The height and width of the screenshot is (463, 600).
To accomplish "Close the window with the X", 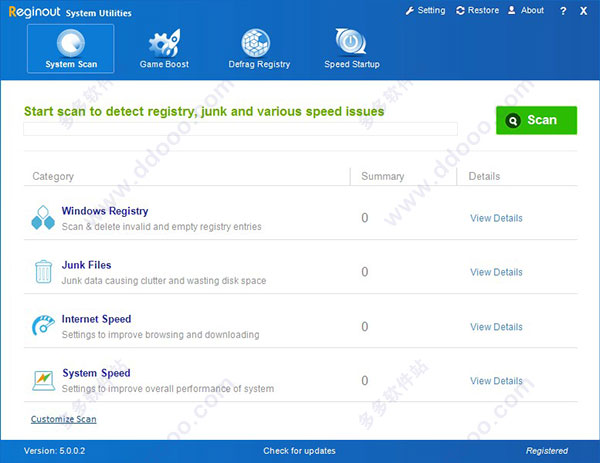I will 583,11.
